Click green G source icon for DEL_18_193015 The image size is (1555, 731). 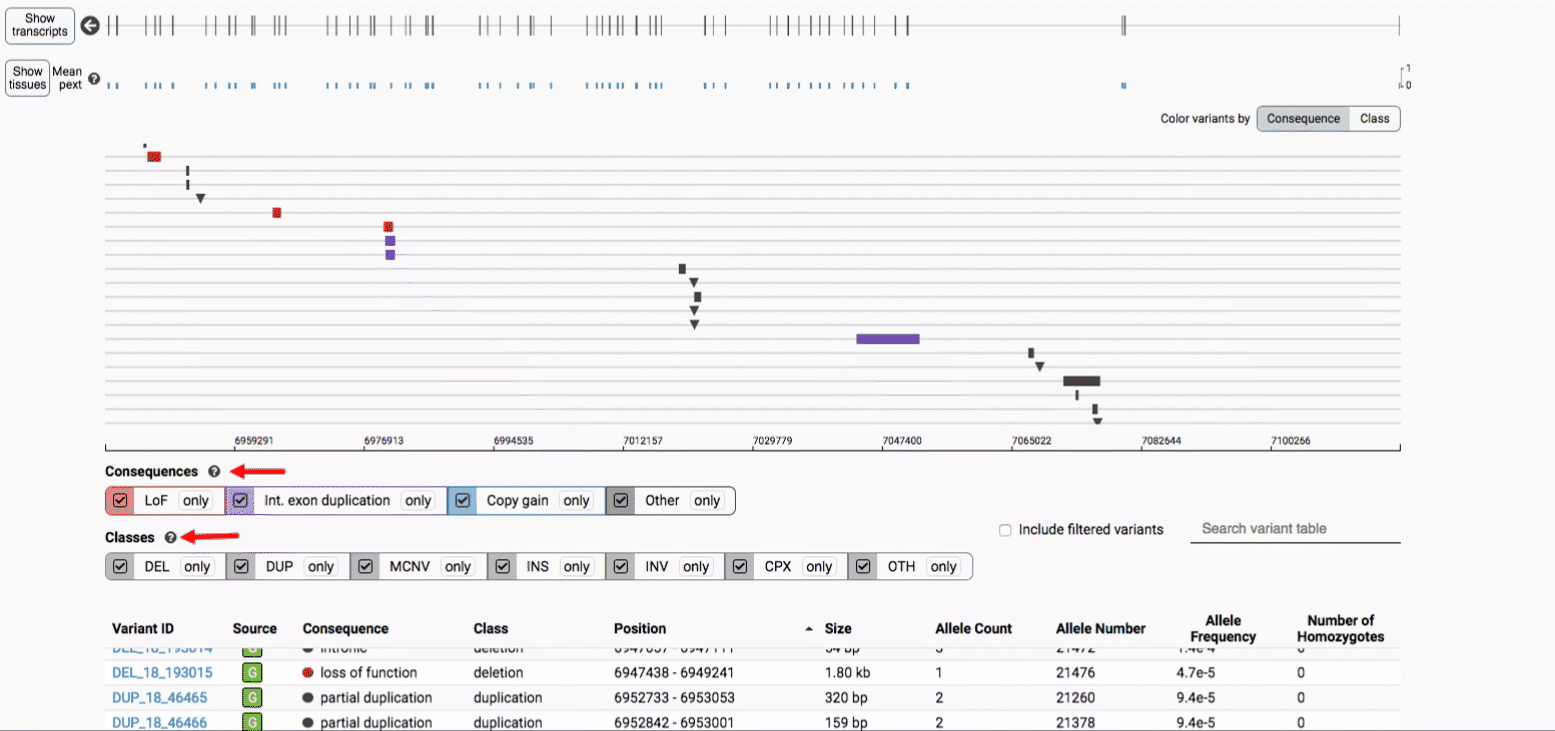tap(254, 673)
